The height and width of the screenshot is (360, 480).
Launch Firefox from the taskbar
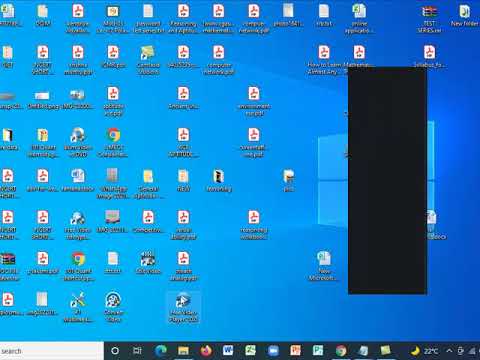[x=206, y=351]
